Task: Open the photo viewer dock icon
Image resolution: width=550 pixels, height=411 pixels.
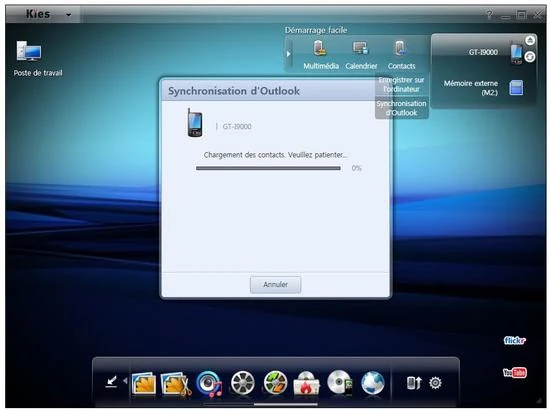Action: (143, 383)
